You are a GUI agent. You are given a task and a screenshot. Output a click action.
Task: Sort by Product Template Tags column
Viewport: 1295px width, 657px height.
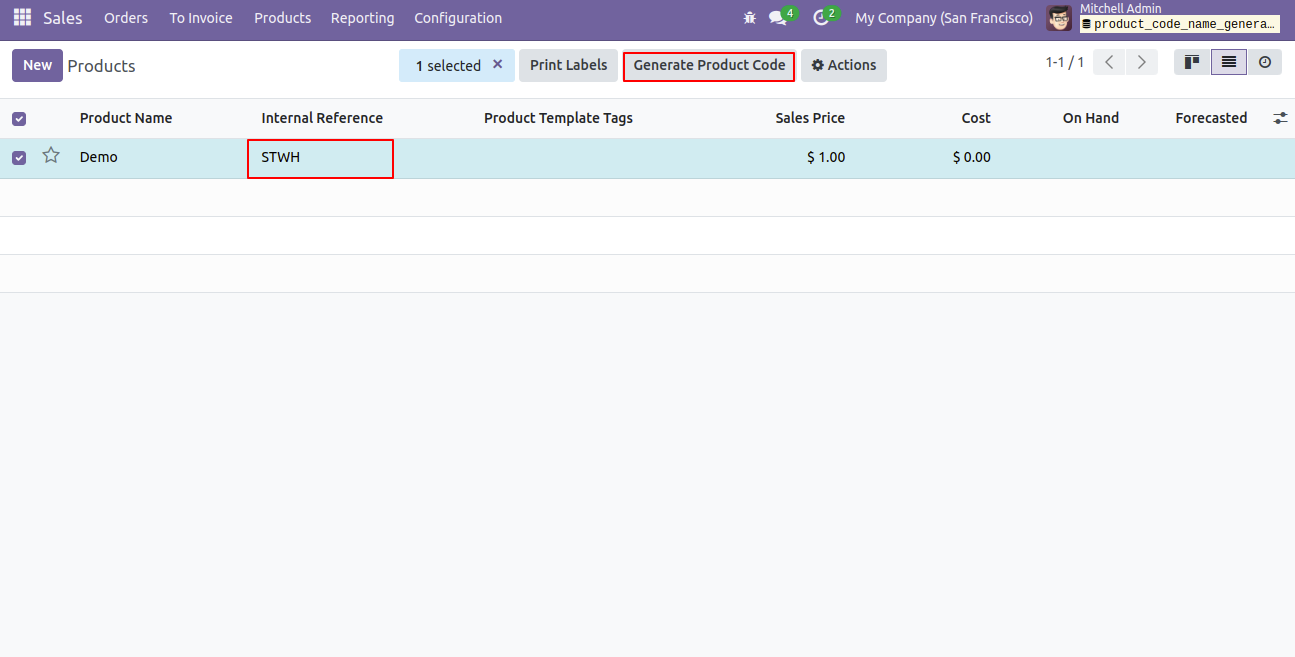(558, 118)
